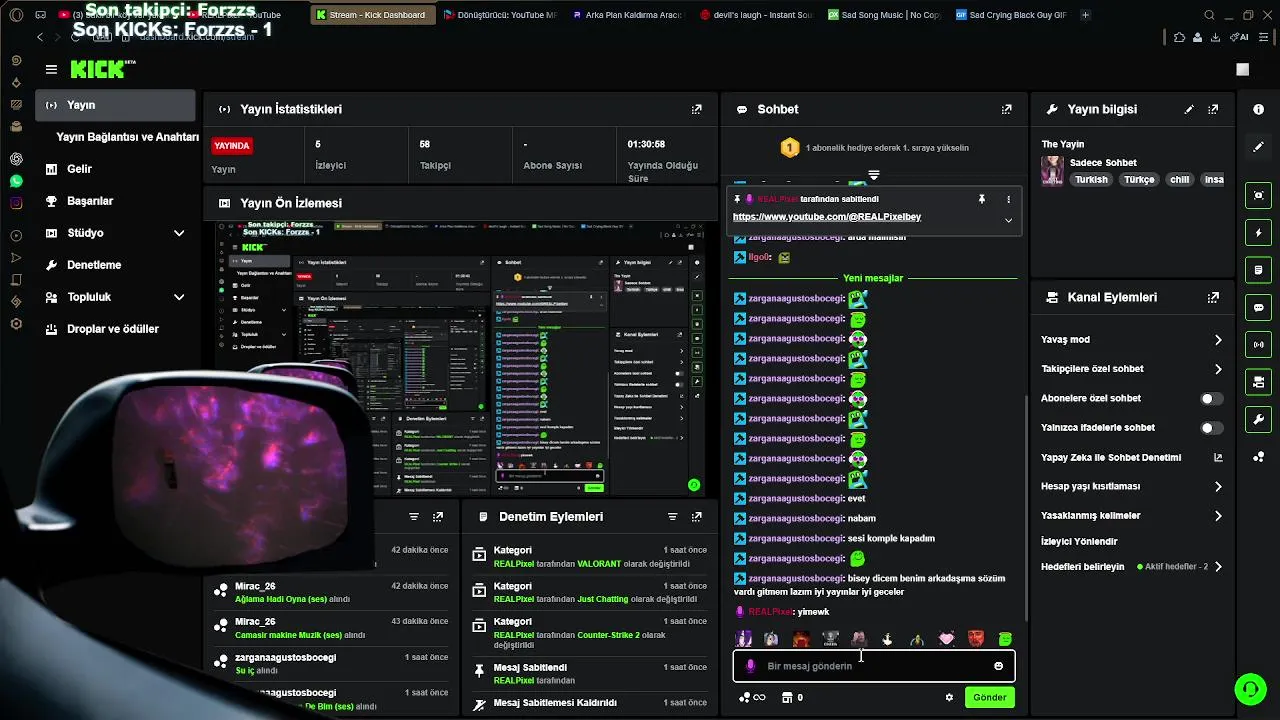
Task: Click the chat bubble icon in the right sidebar
Action: point(1259,307)
